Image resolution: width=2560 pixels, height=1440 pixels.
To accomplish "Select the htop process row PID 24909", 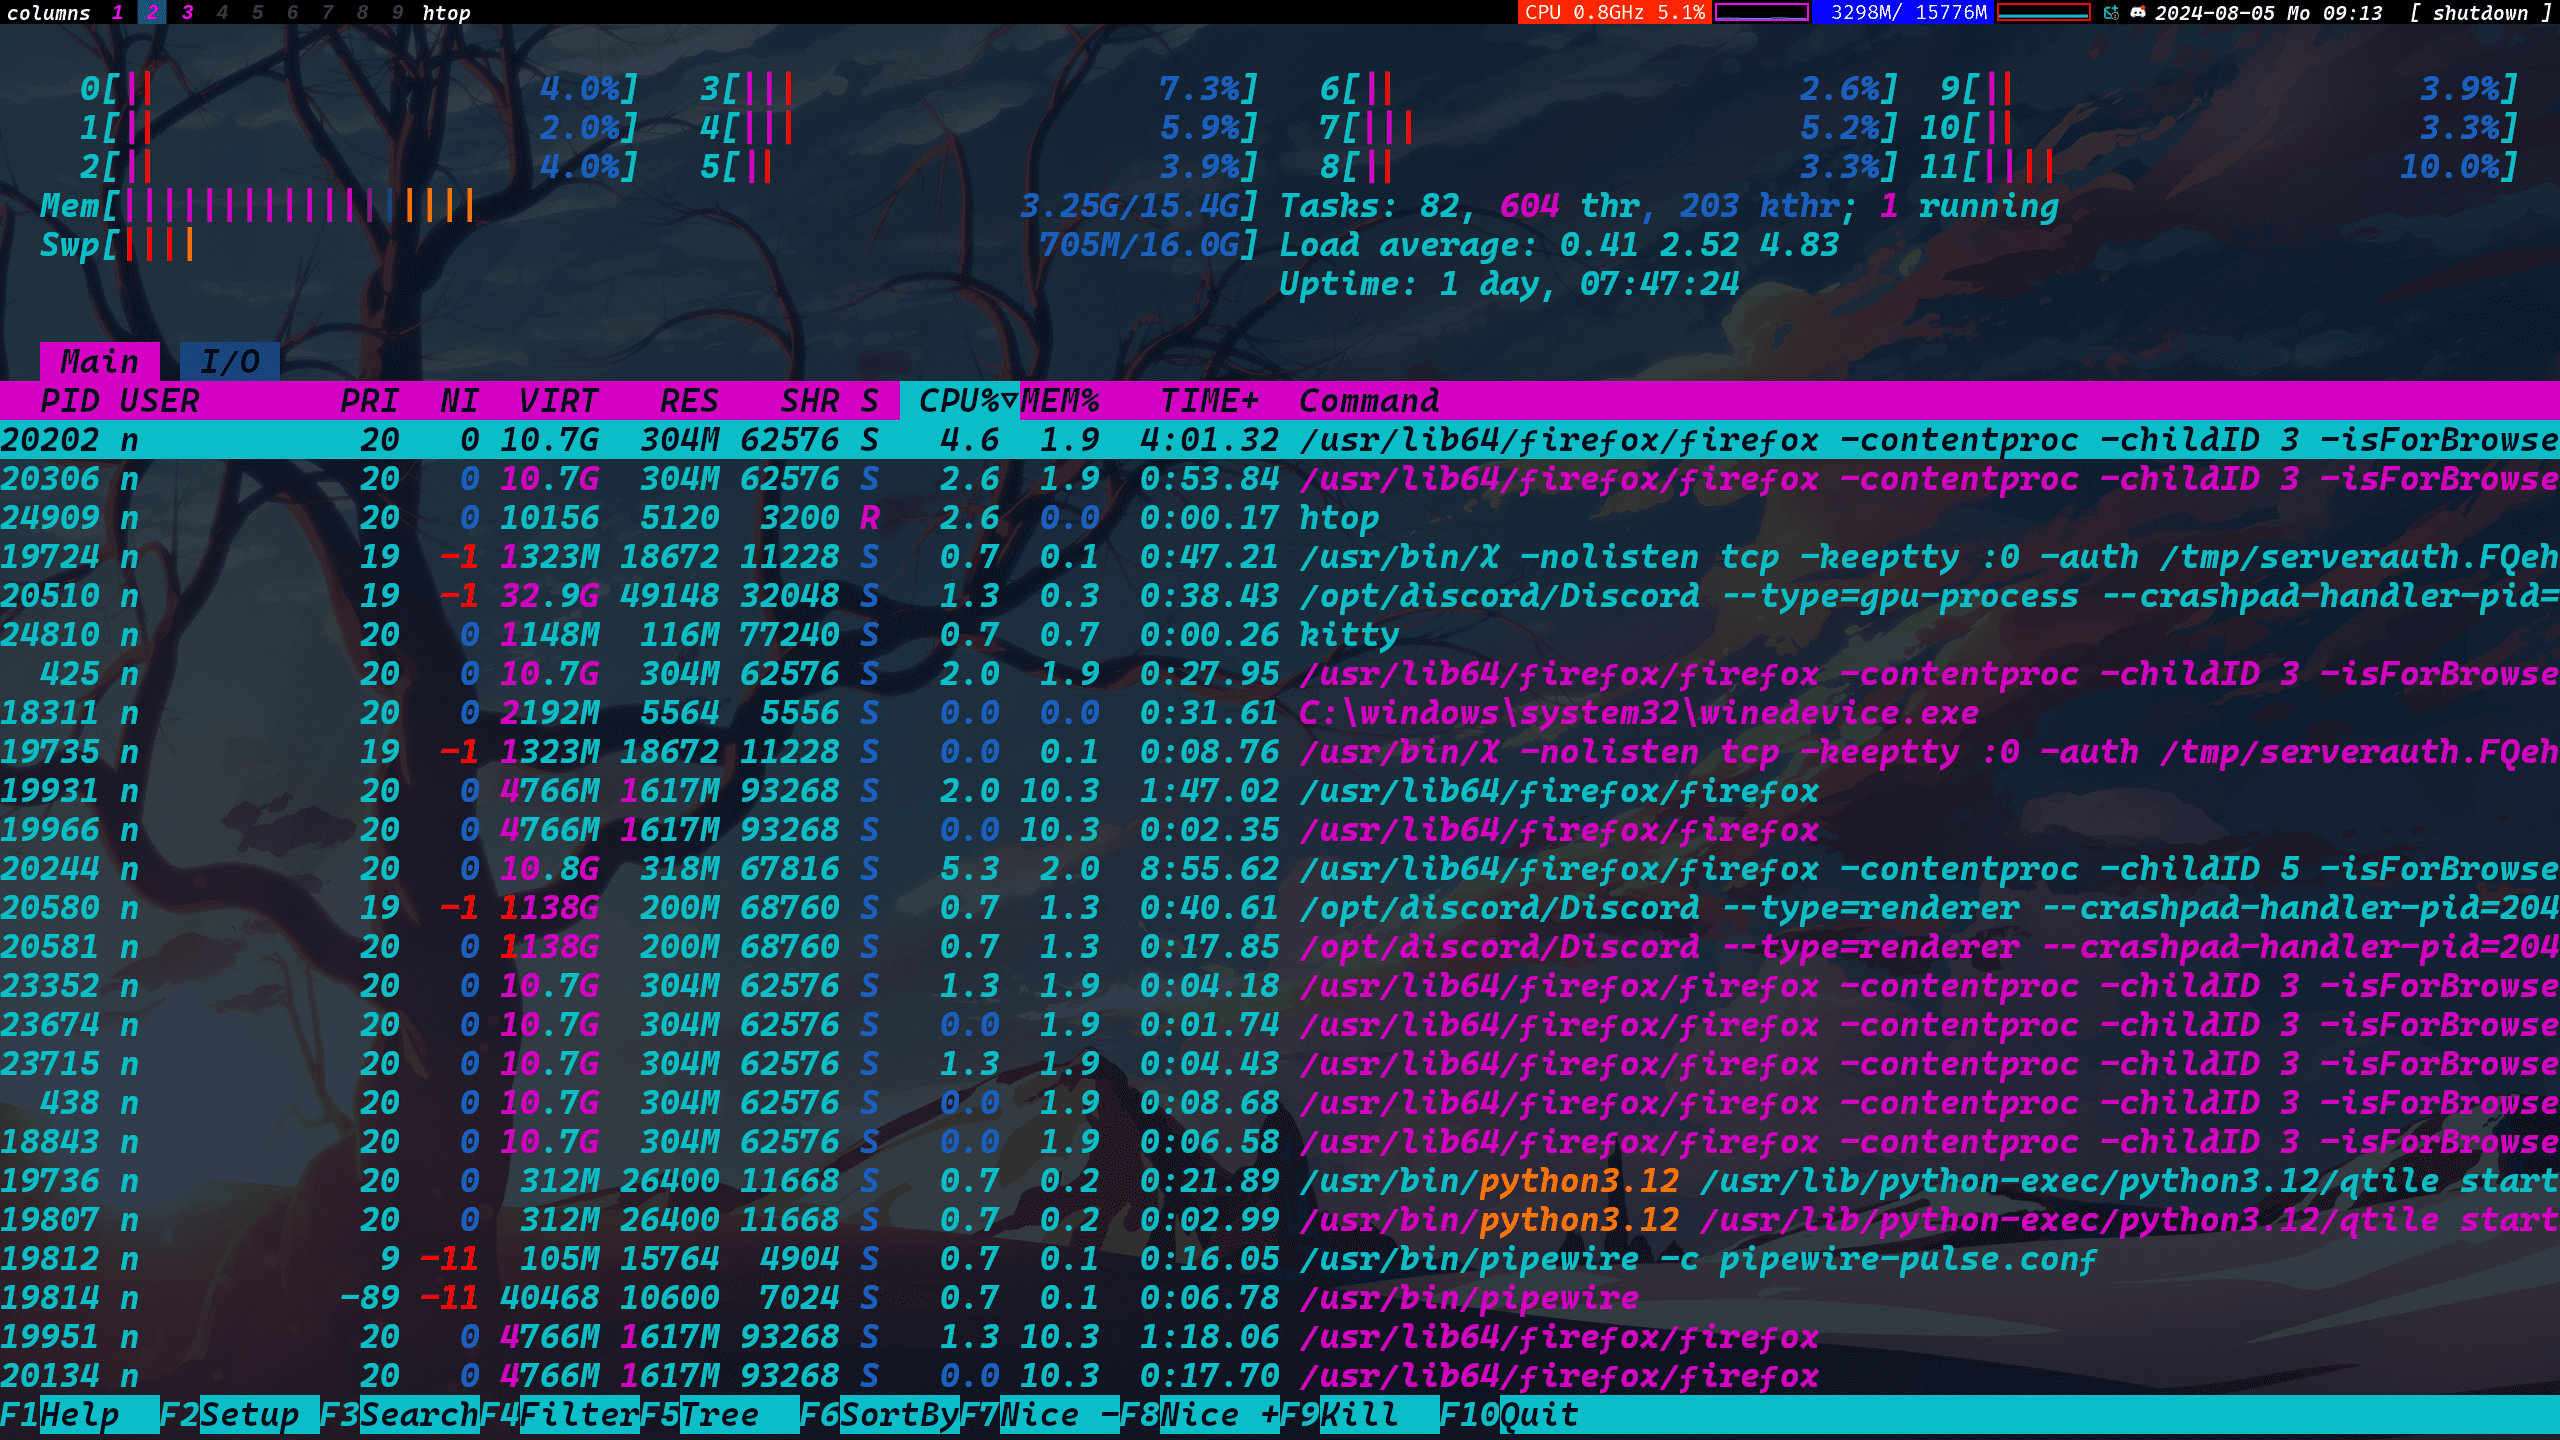I will [1280, 518].
